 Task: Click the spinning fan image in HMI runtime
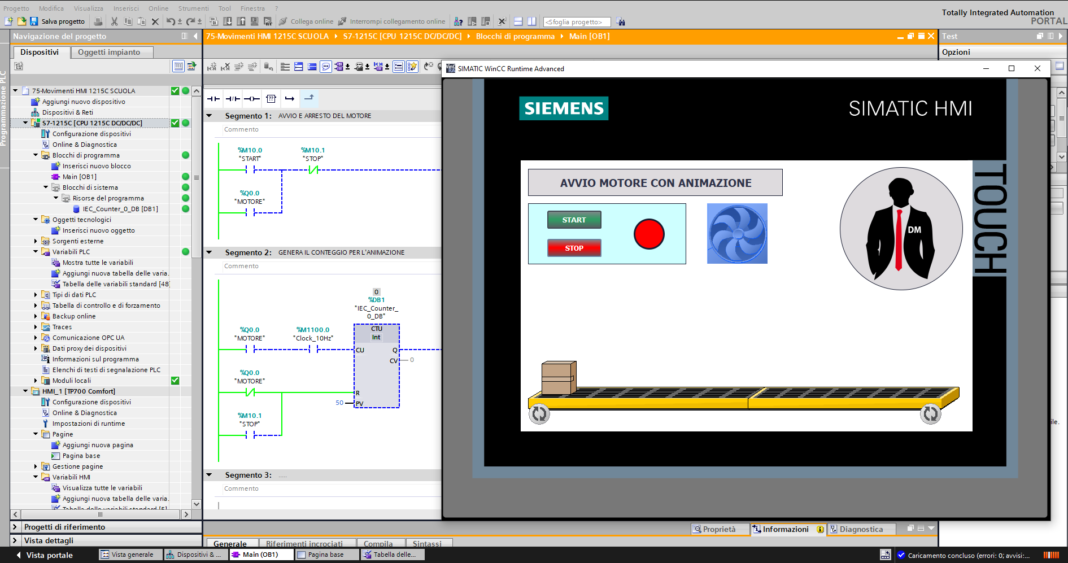tap(737, 234)
